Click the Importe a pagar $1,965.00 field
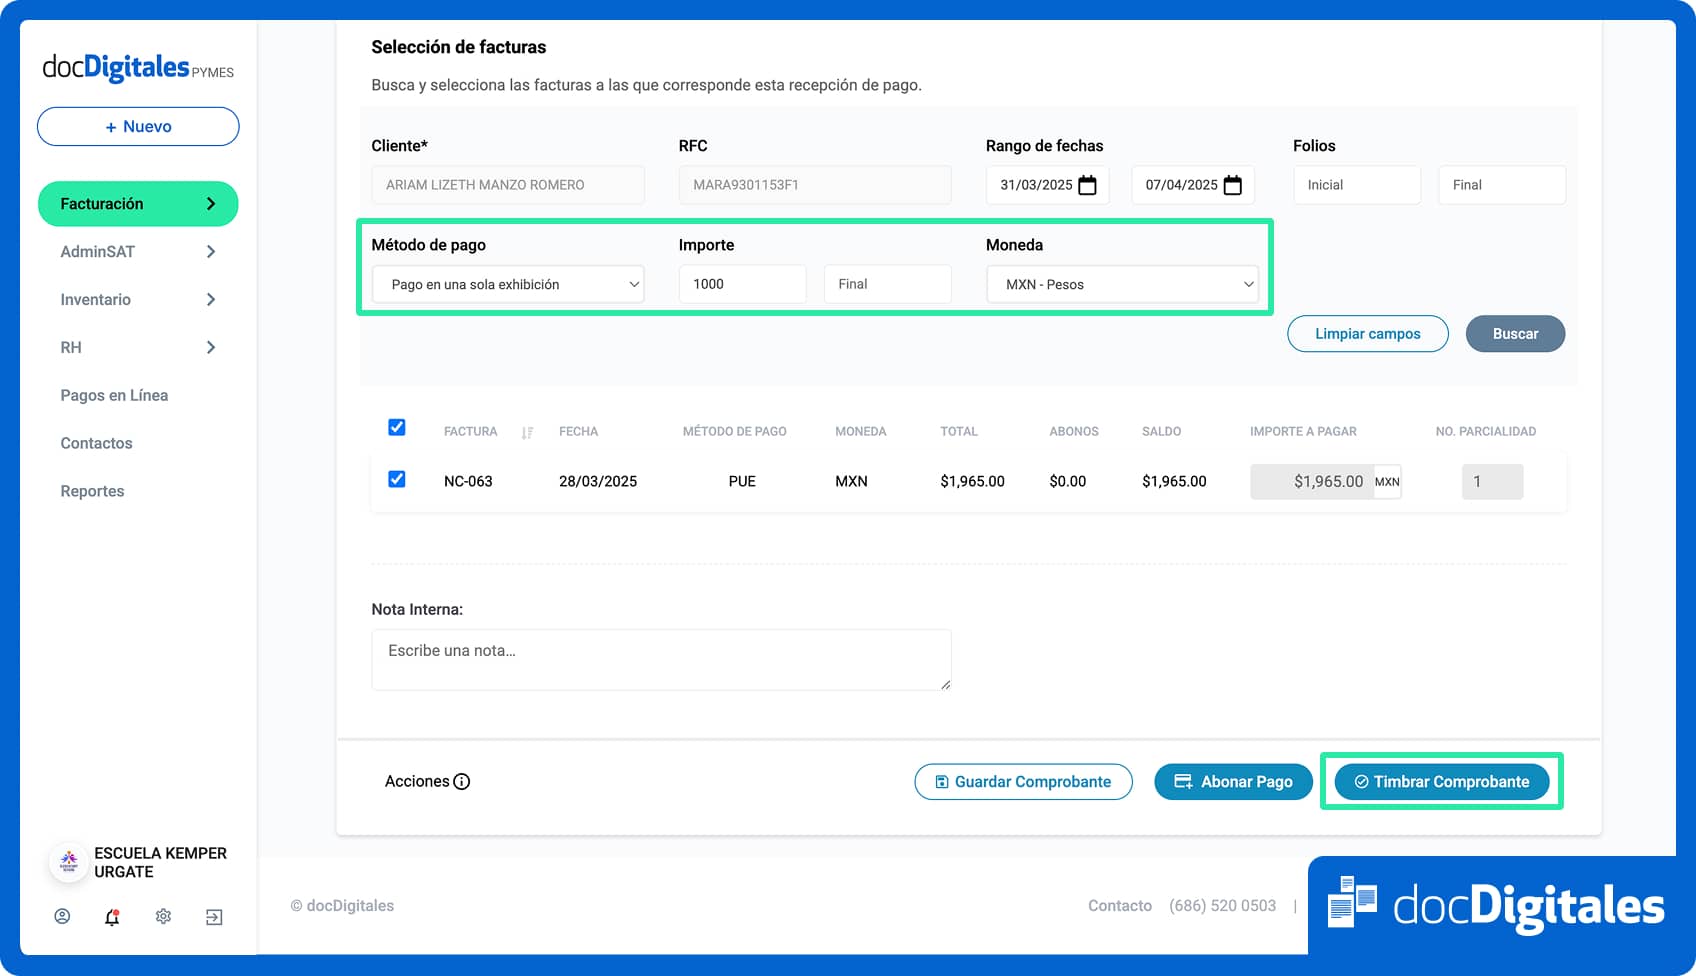The width and height of the screenshot is (1696, 976). click(1312, 481)
